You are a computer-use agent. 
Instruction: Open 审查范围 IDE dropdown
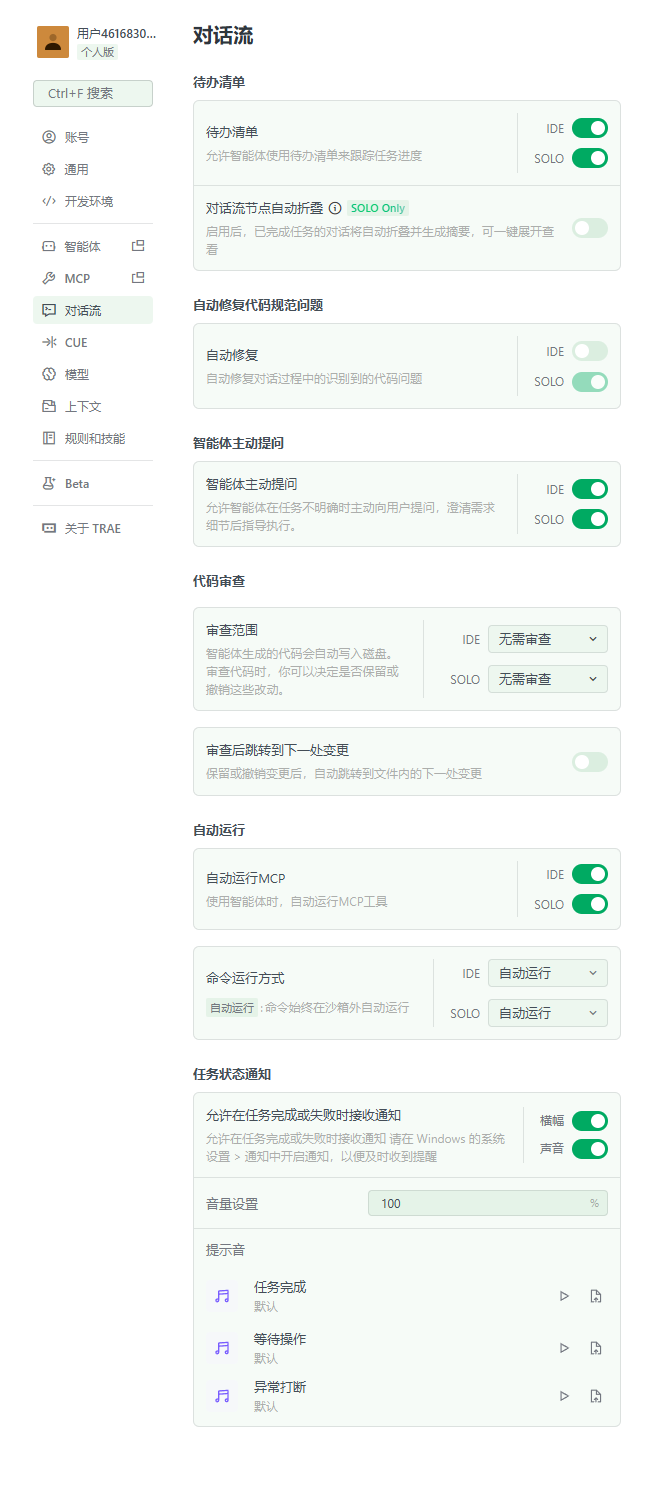(x=547, y=639)
